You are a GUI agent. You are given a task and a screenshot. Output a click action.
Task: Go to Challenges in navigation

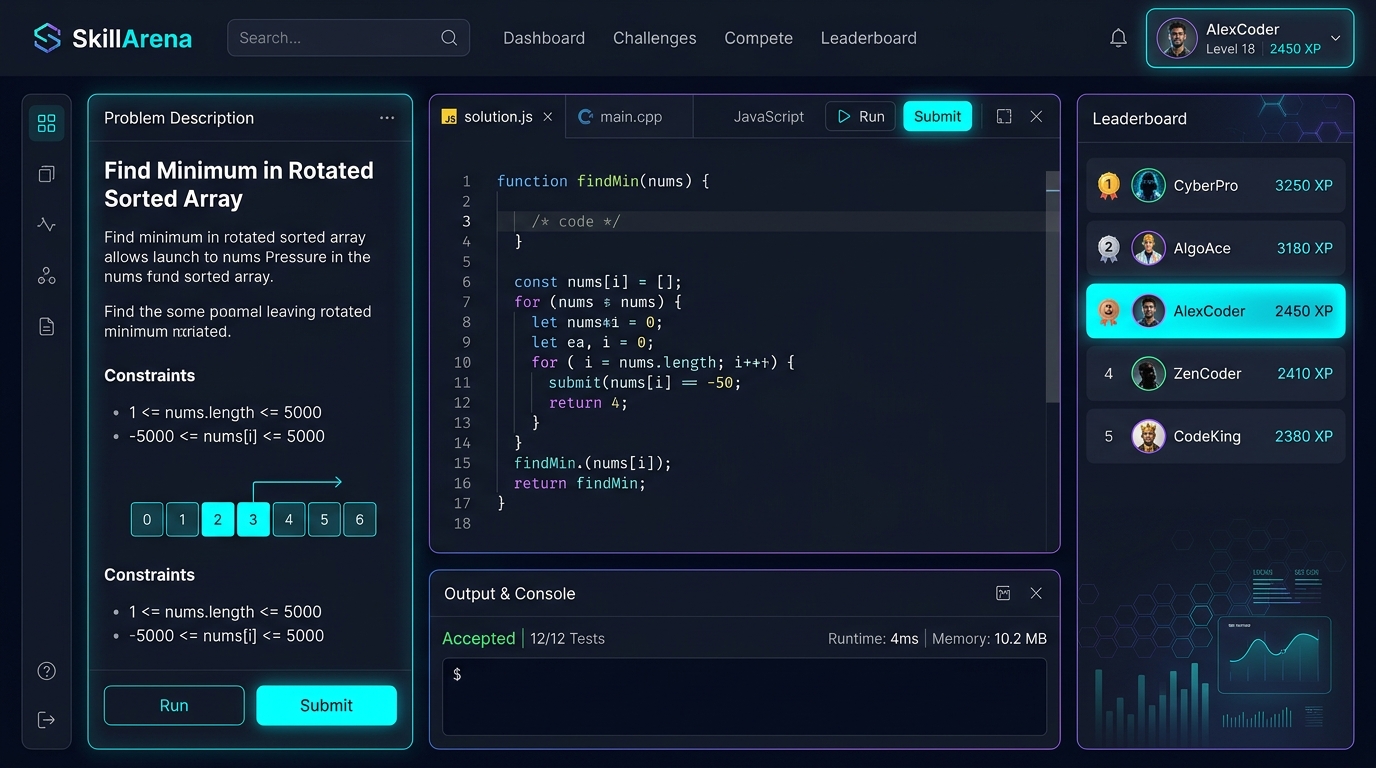[655, 38]
